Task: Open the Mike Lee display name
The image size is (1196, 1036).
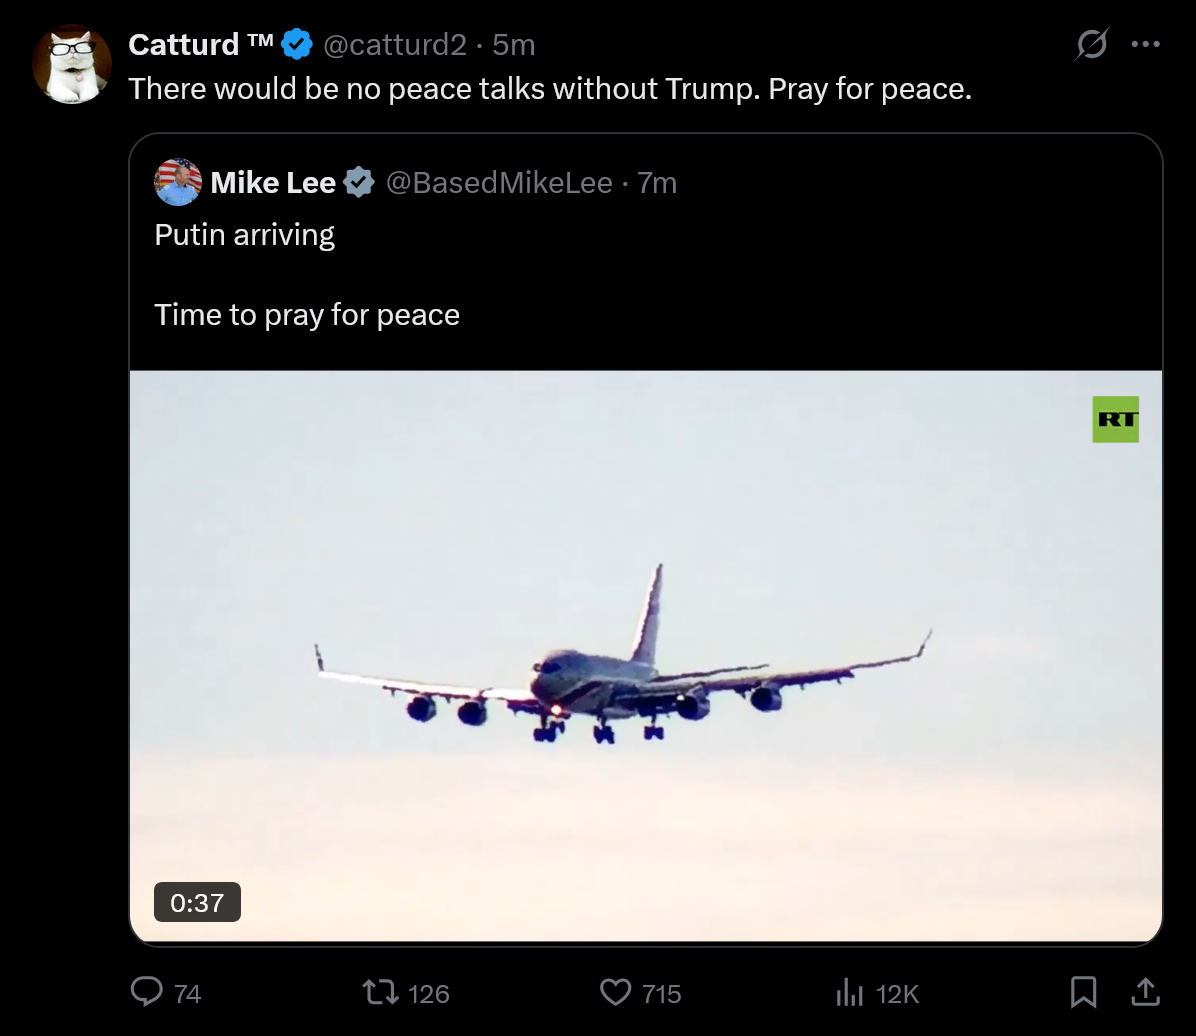Action: (x=273, y=182)
